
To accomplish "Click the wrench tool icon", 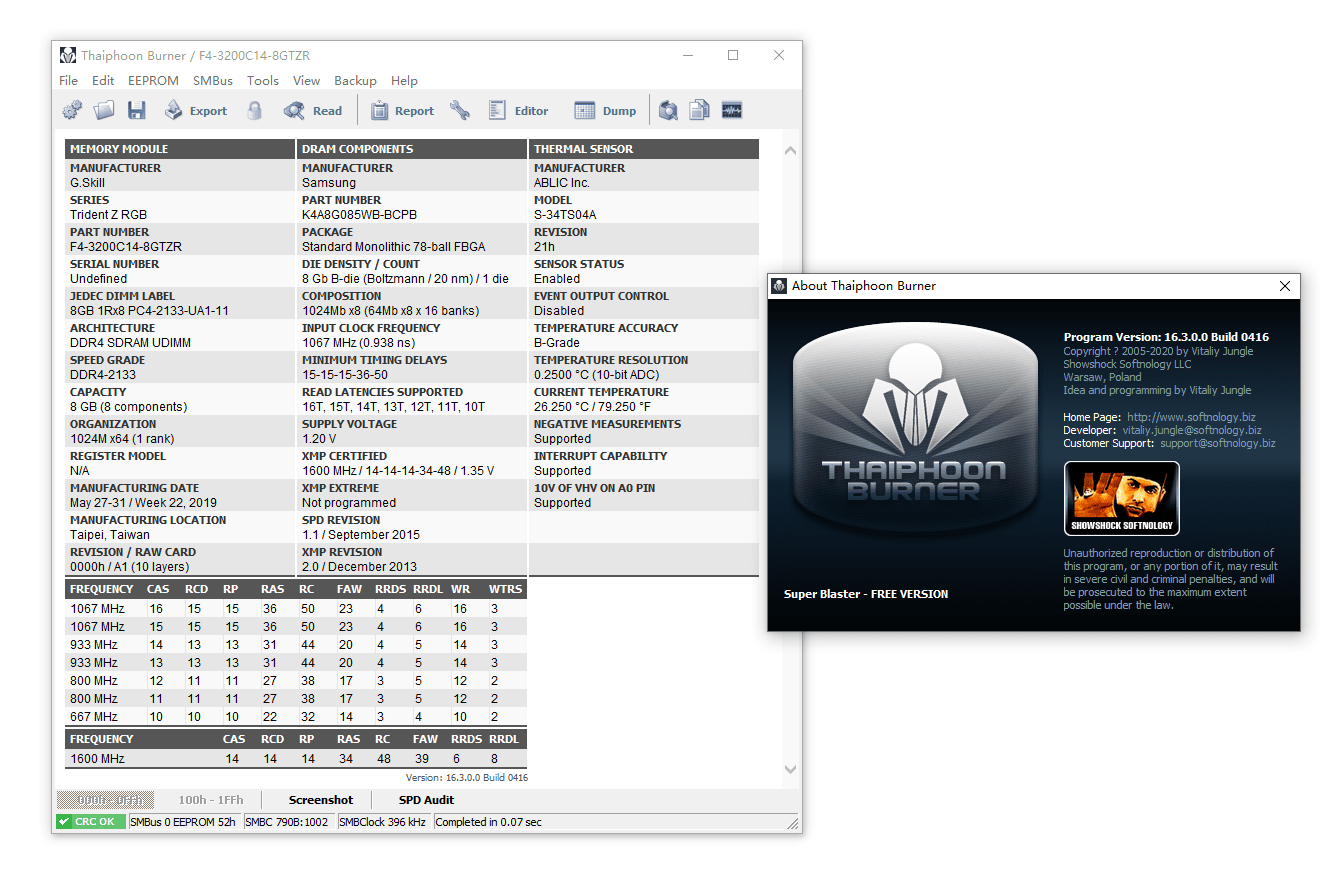I will (460, 111).
